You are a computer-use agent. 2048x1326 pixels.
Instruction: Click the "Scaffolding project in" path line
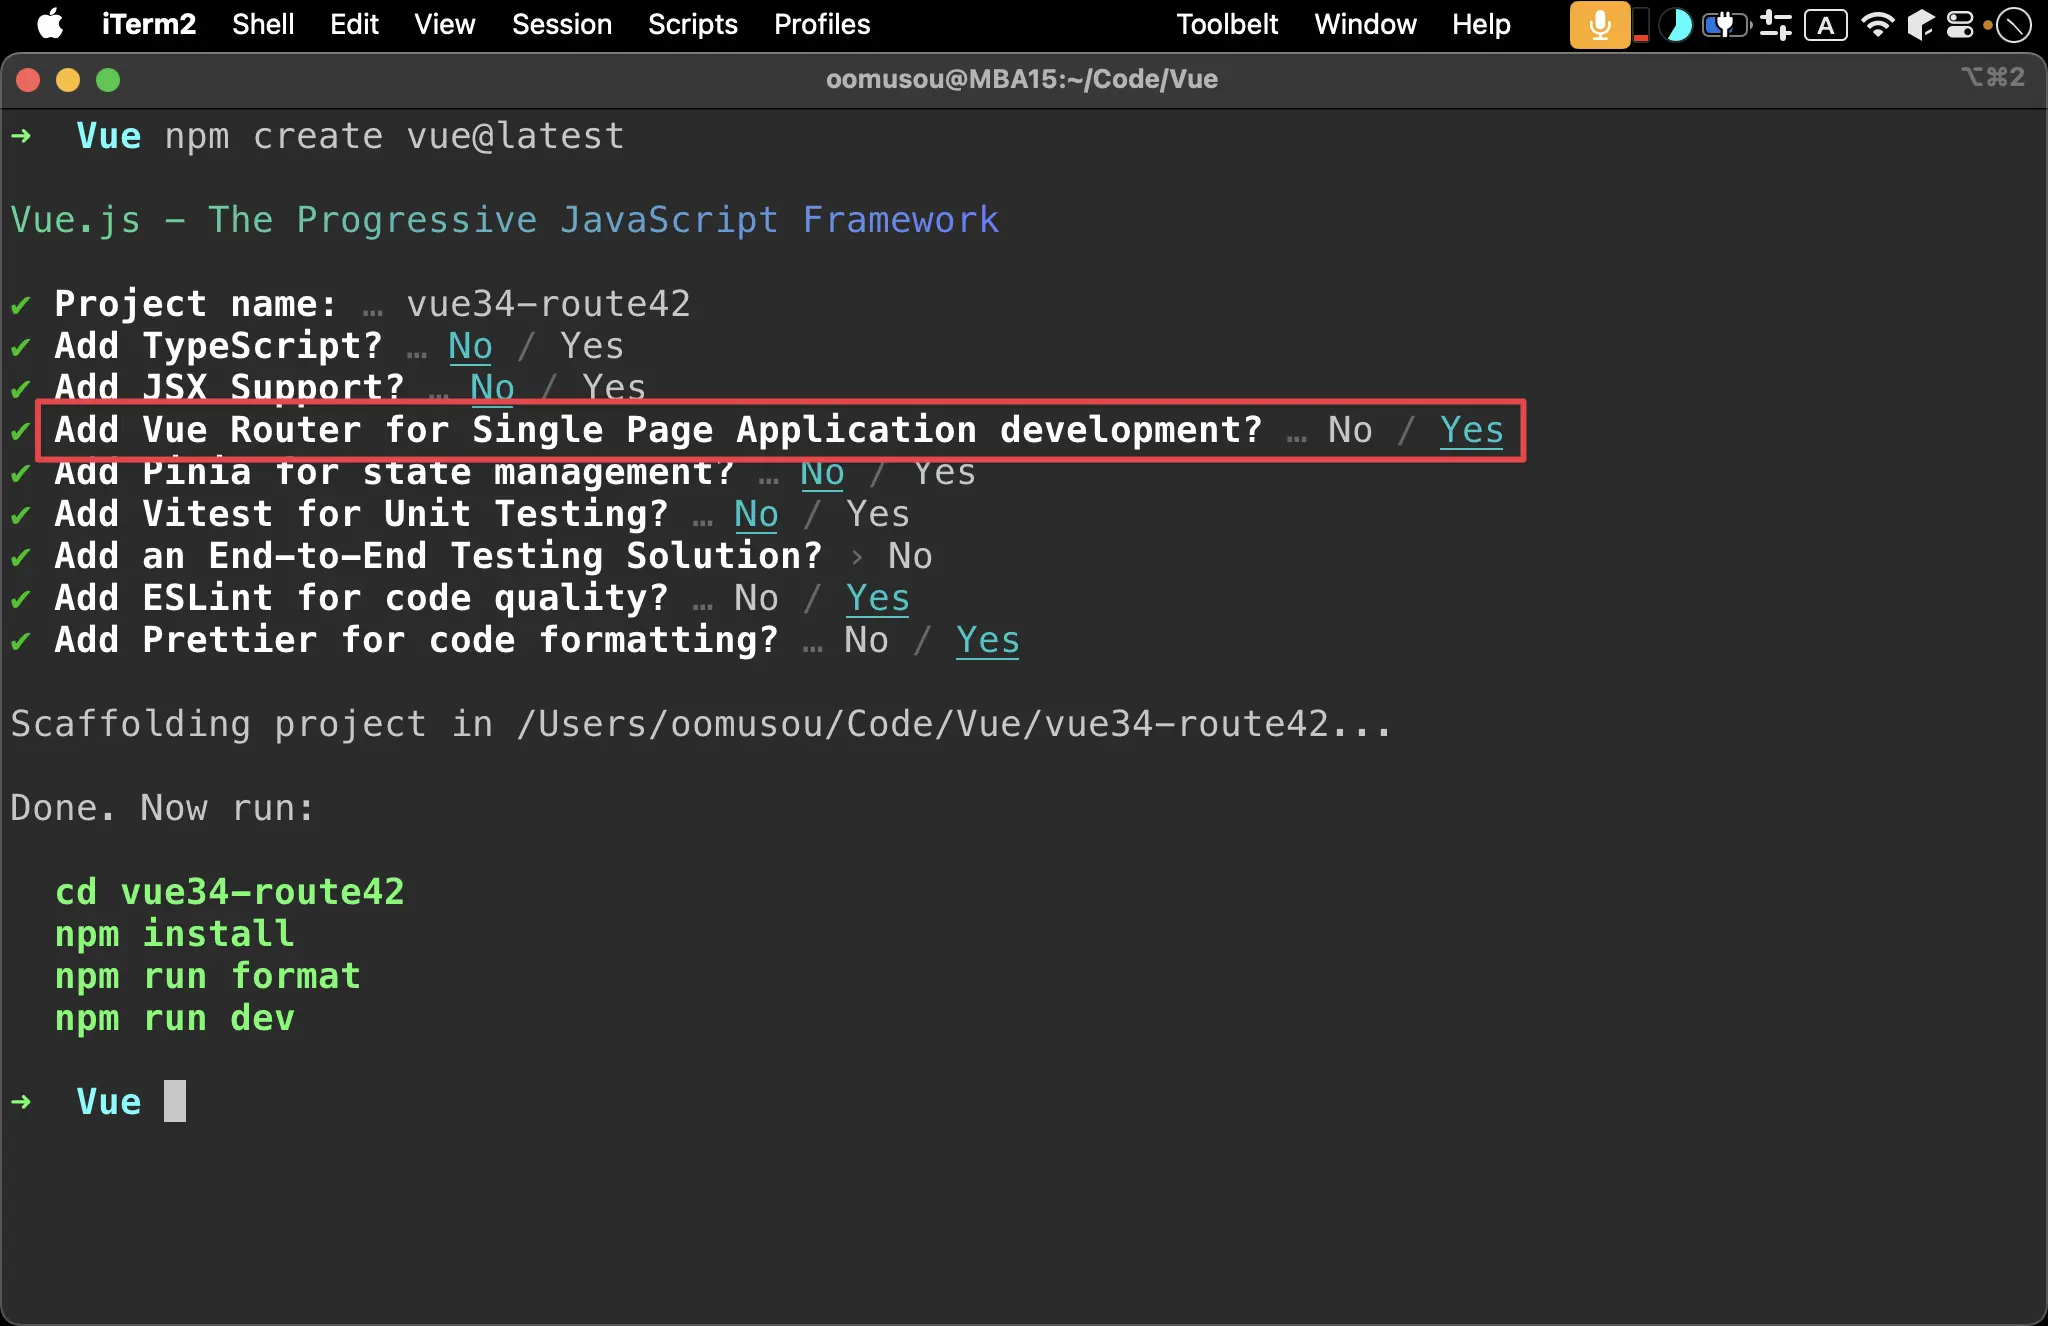tap(701, 724)
